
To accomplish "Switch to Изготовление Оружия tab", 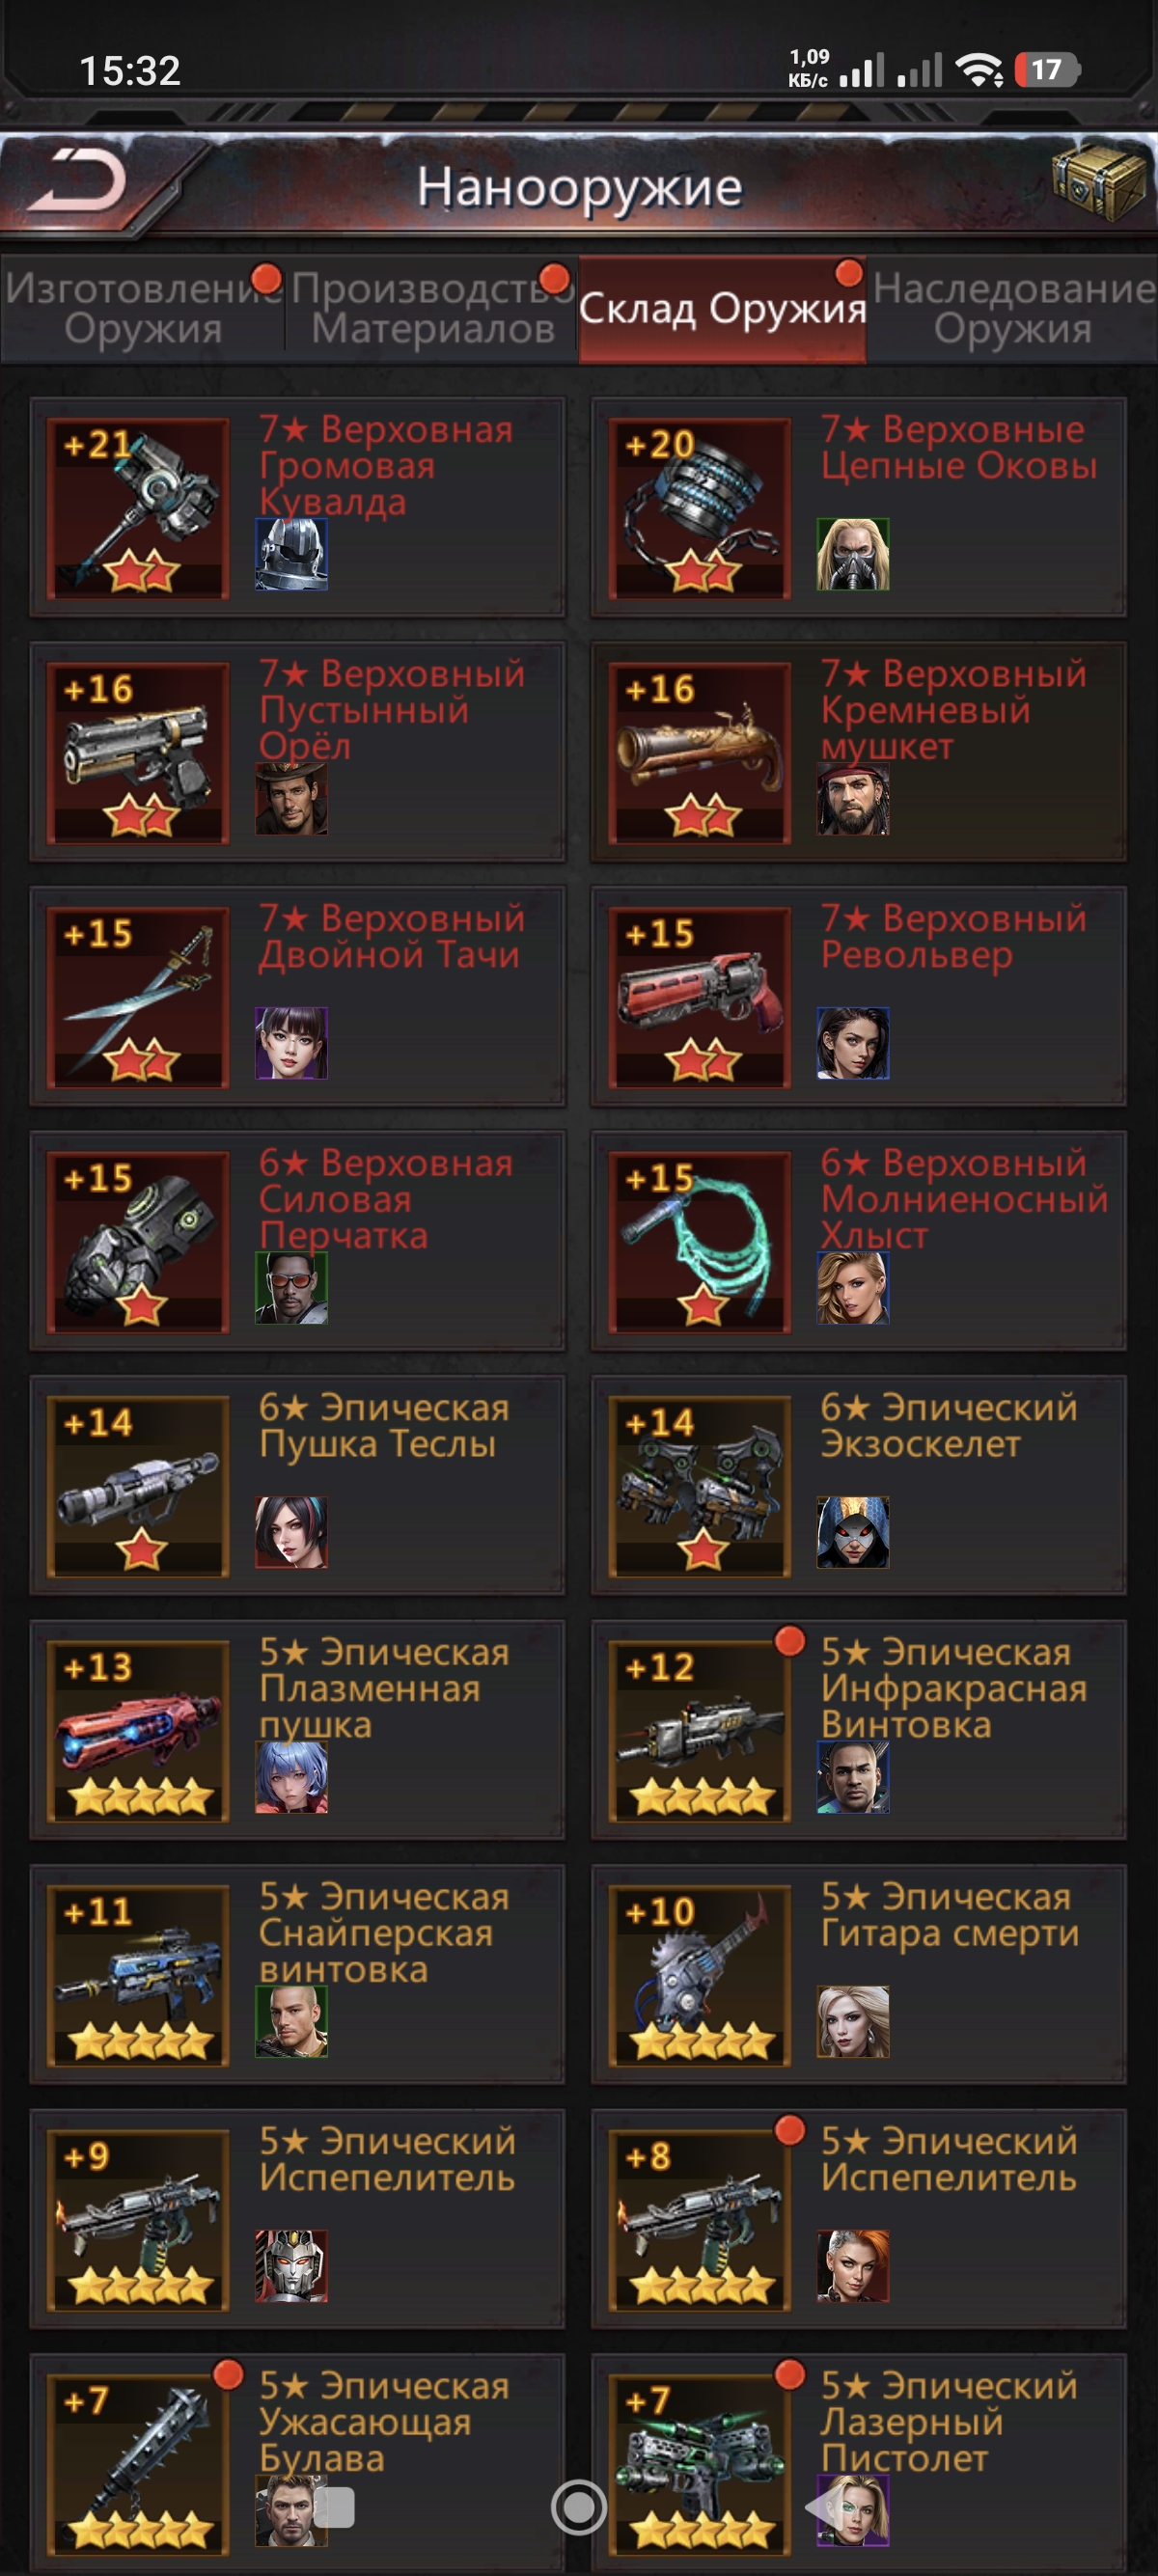I will [x=143, y=308].
